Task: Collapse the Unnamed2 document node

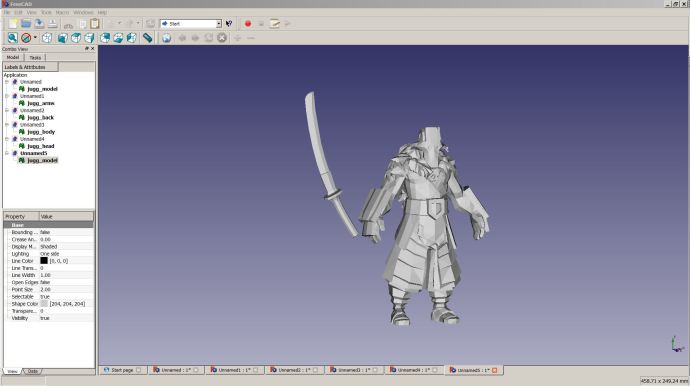Action: pyautogui.click(x=7, y=110)
